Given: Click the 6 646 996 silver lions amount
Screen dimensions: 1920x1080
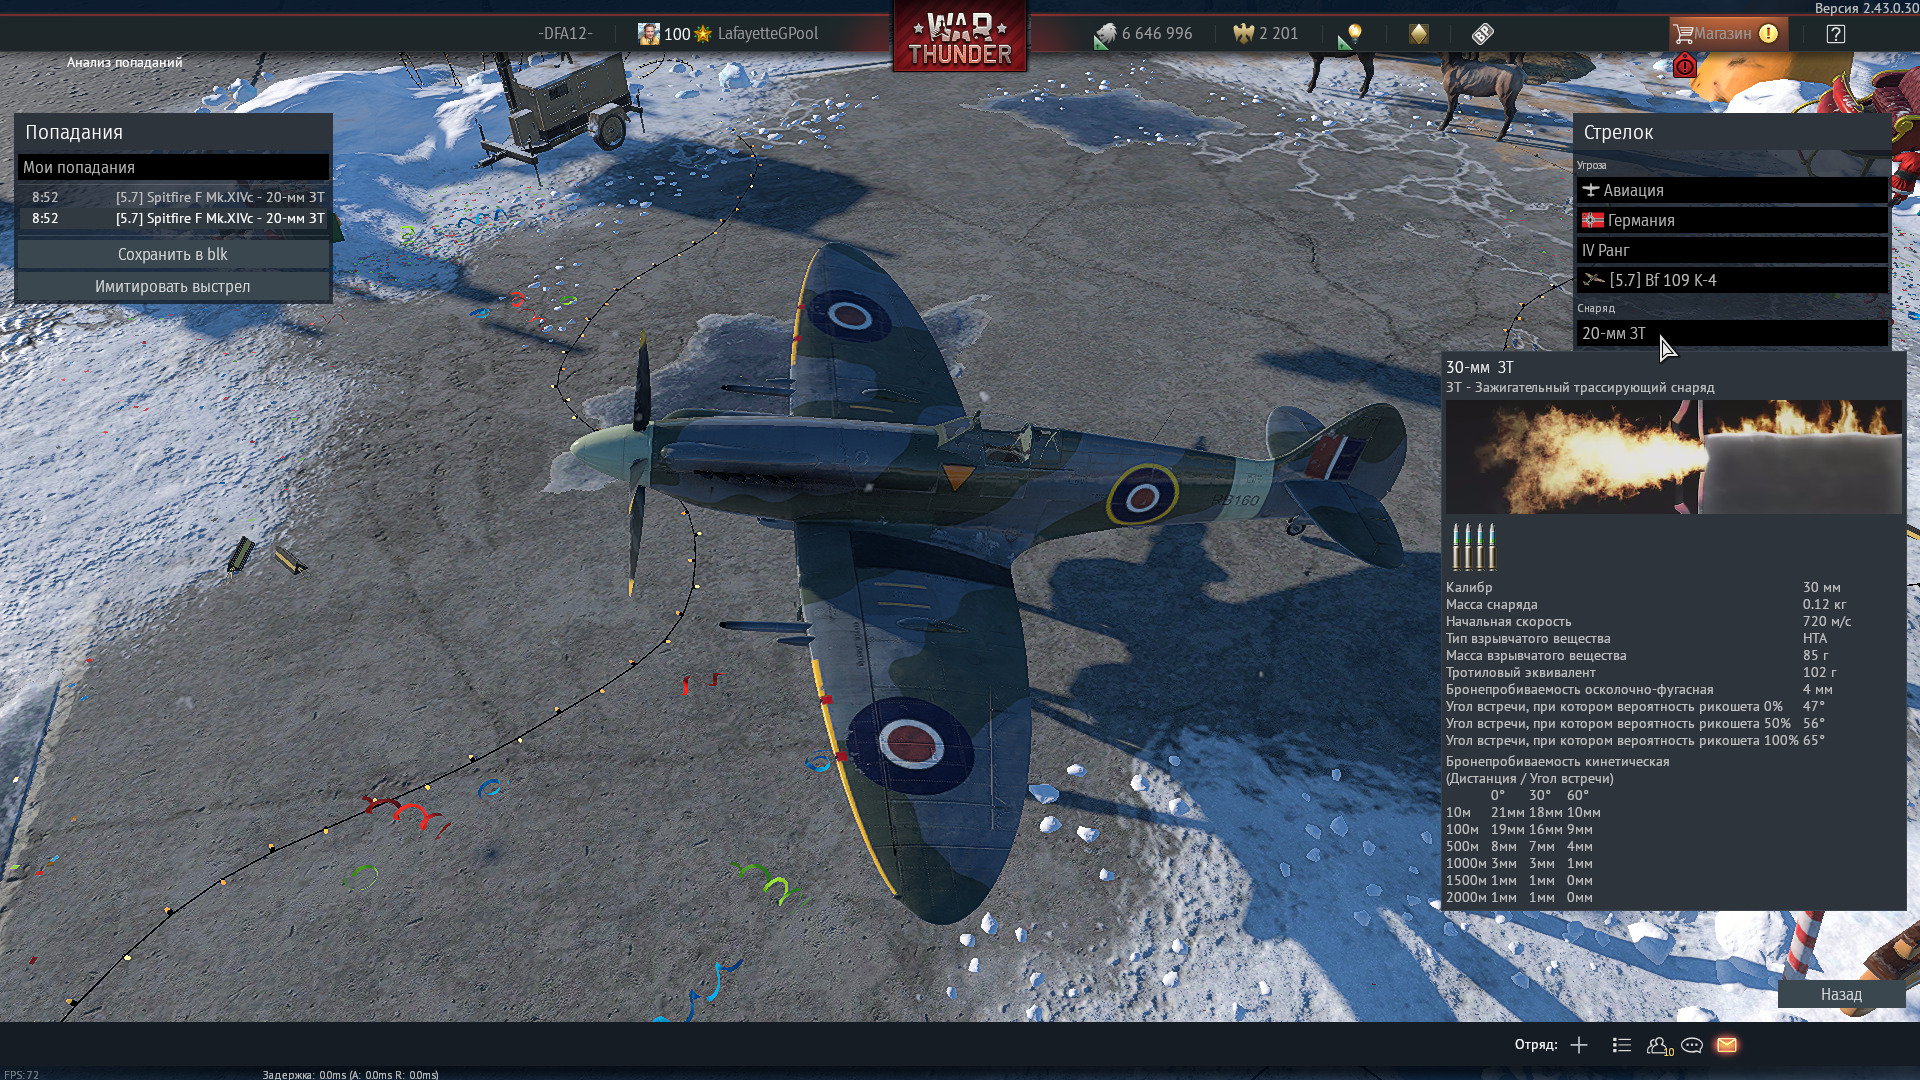Looking at the screenshot, I should click(x=1157, y=34).
